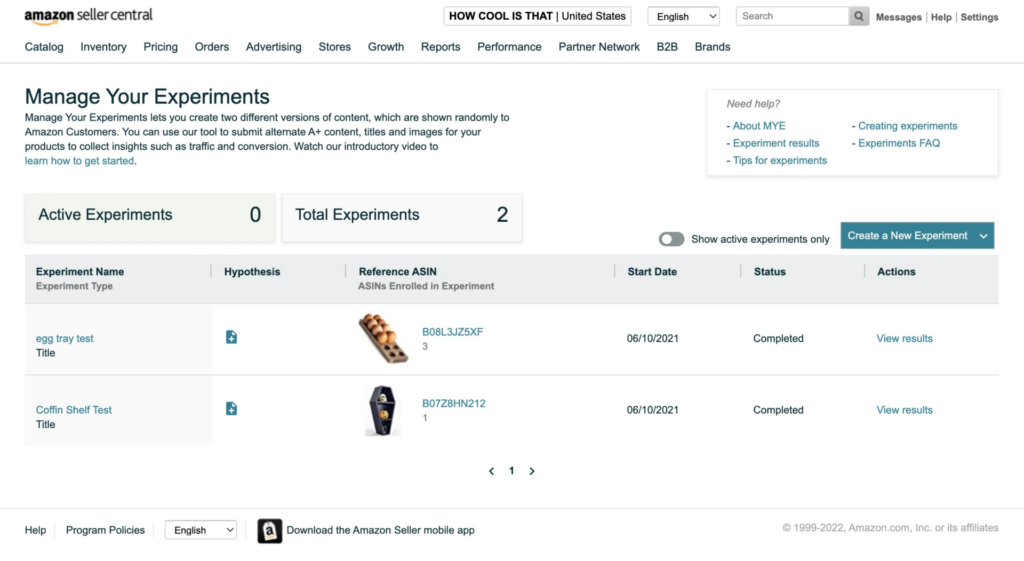This screenshot has height=561, width=1024.
Task: Open the egg tray product thumbnail
Action: click(x=384, y=339)
